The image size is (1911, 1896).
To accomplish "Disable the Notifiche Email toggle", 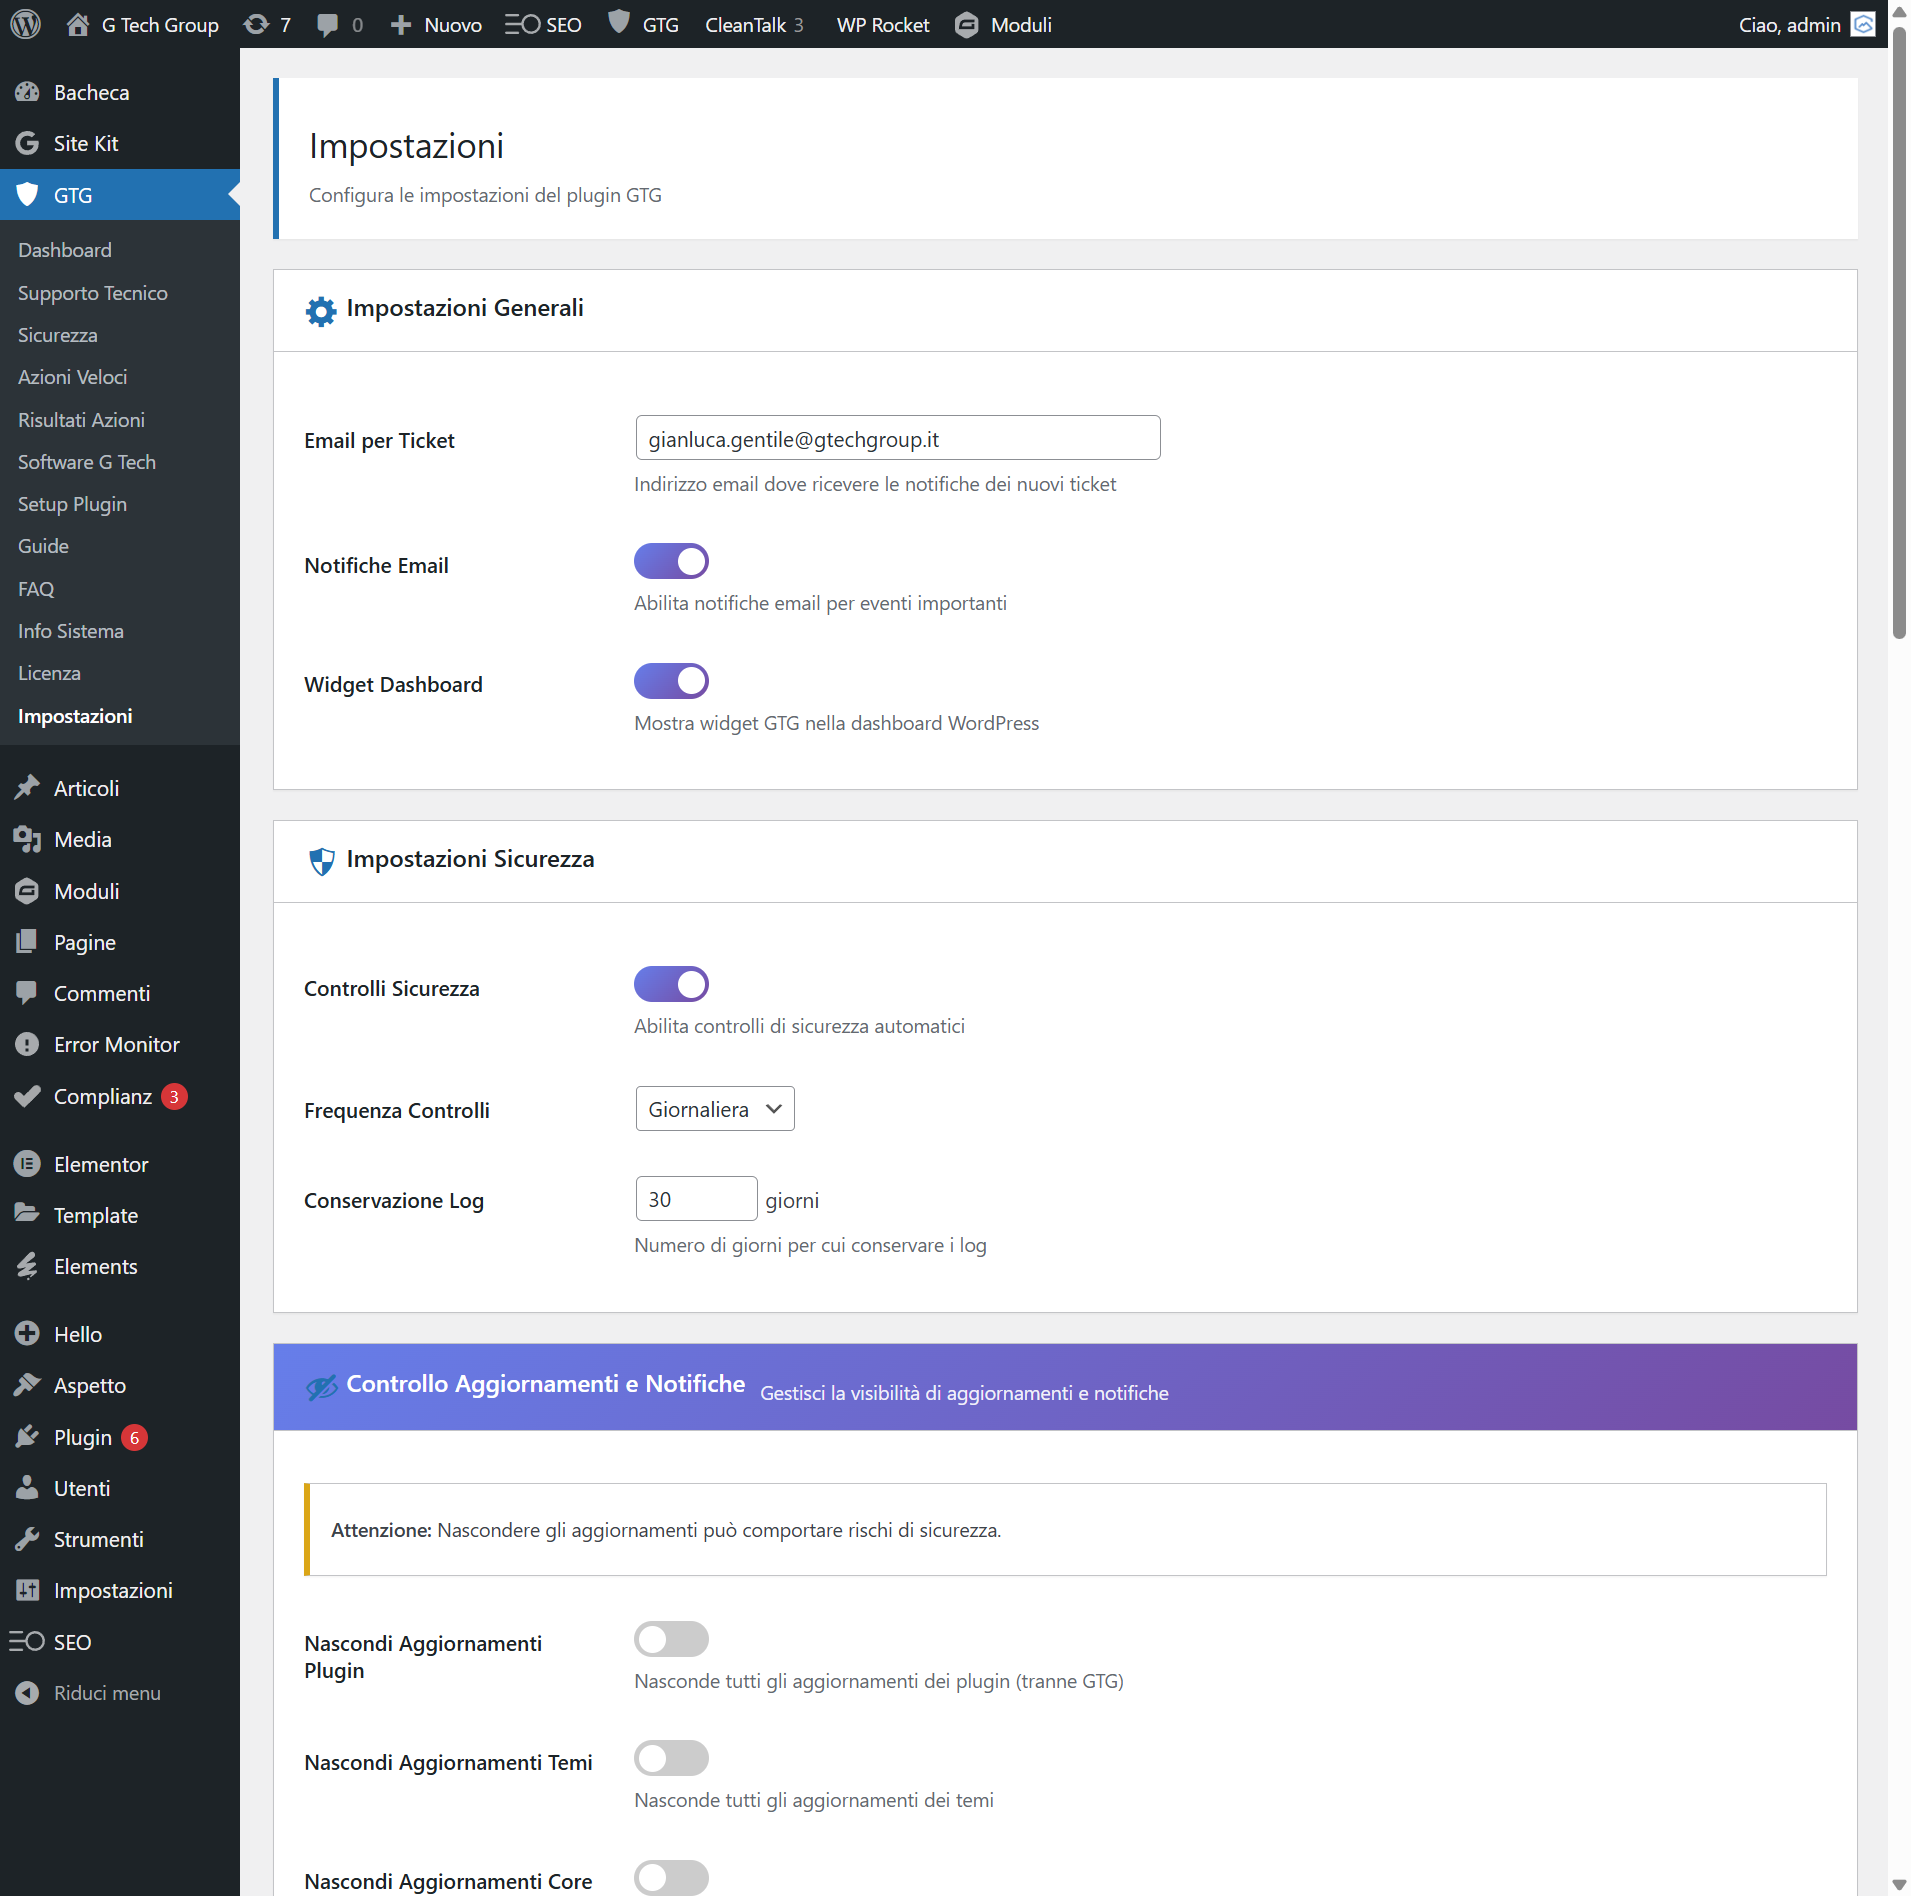I will [671, 562].
